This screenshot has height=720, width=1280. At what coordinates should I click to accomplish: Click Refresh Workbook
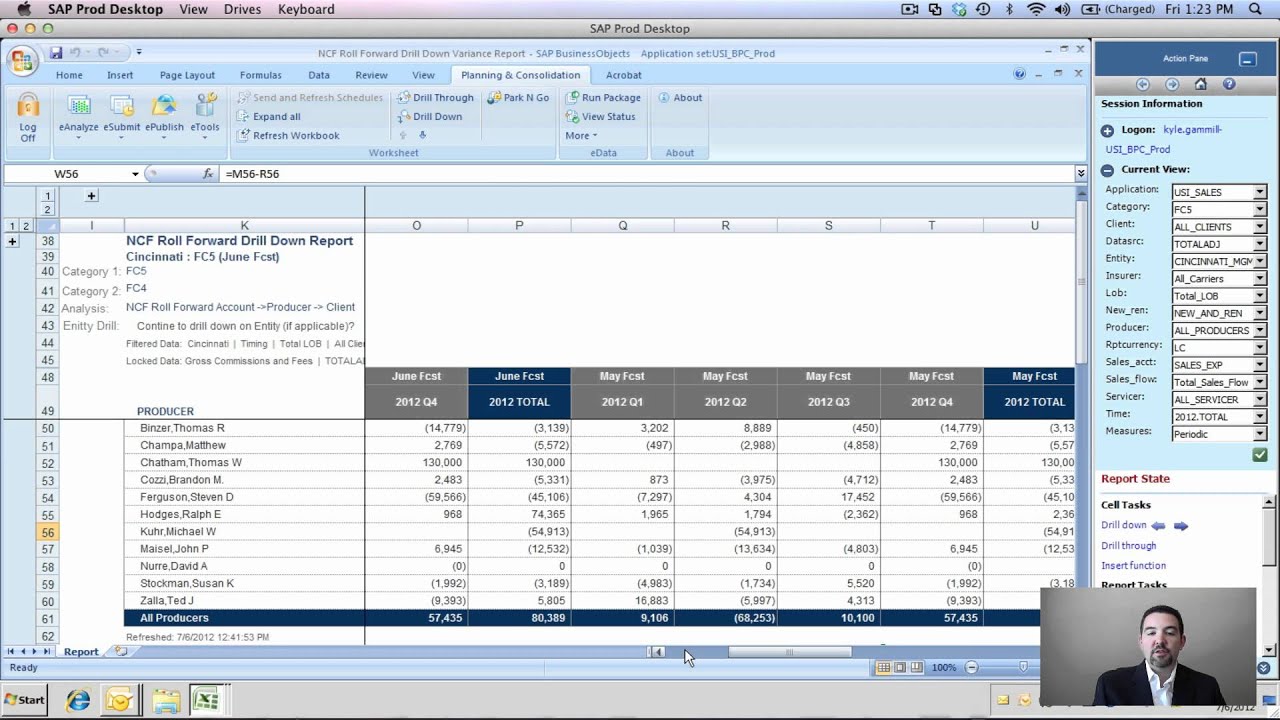click(288, 135)
